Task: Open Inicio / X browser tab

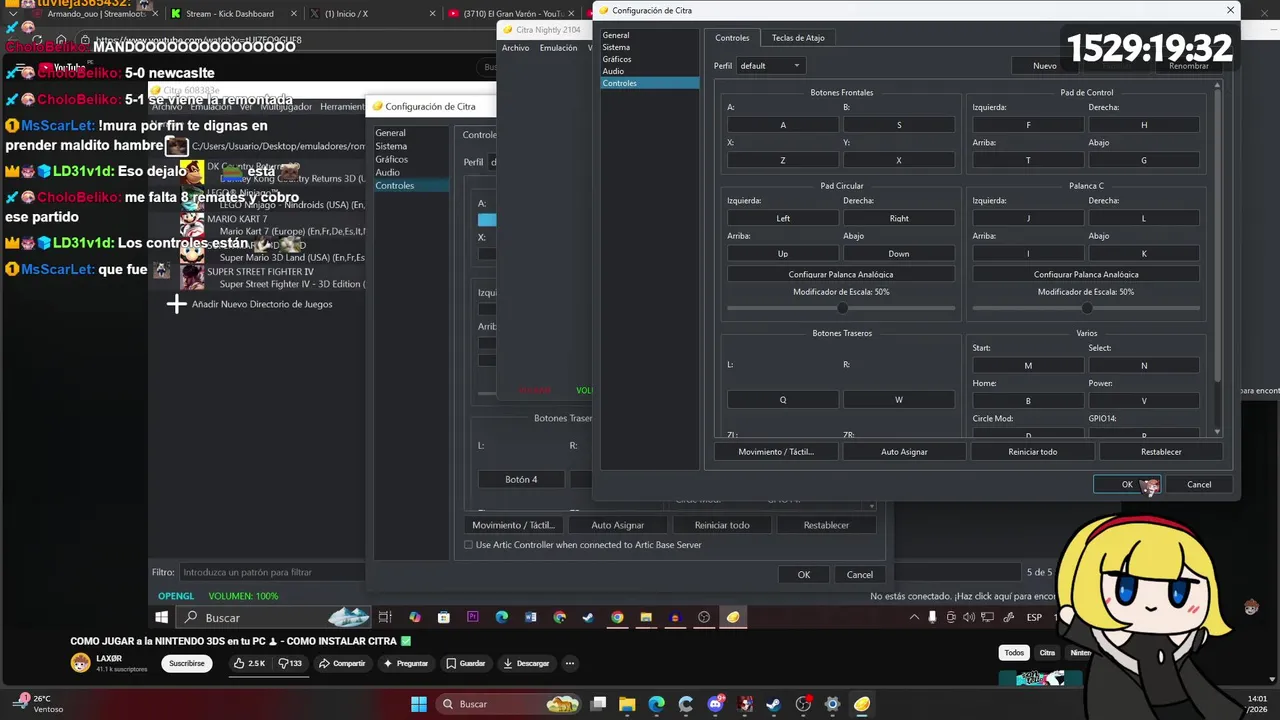Action: pyautogui.click(x=347, y=14)
